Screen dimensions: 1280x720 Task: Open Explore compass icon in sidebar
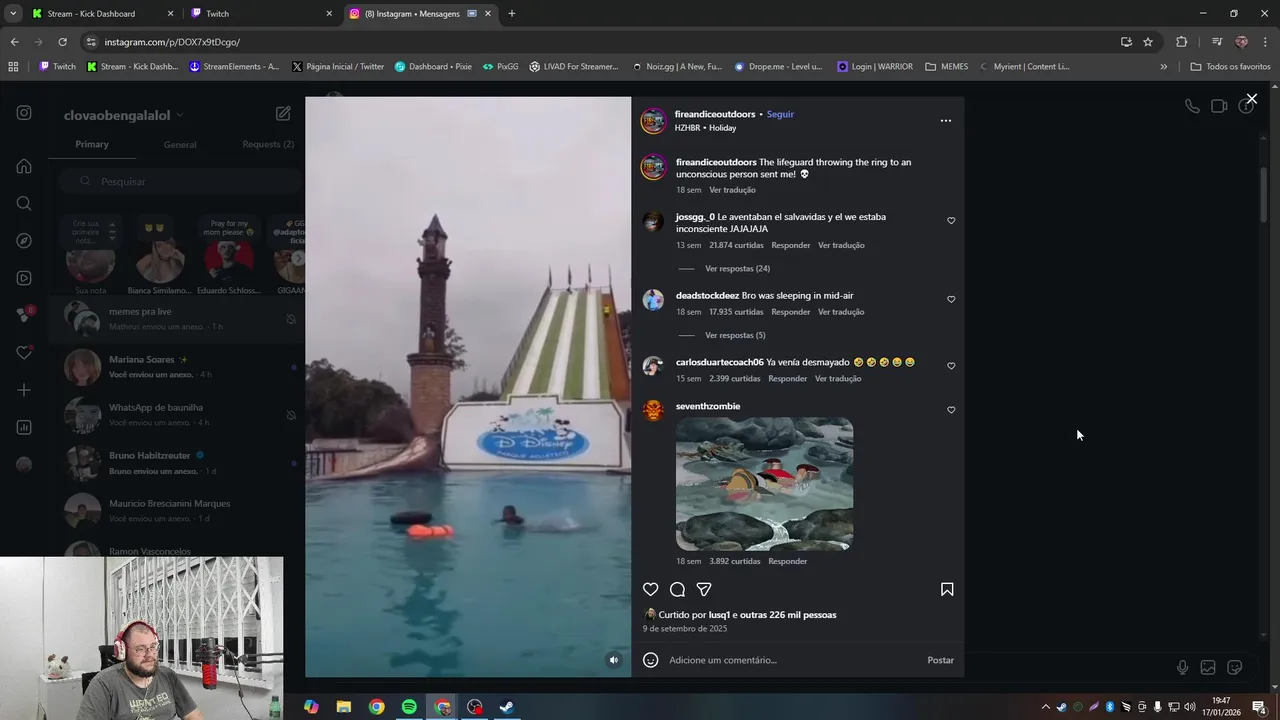24,240
